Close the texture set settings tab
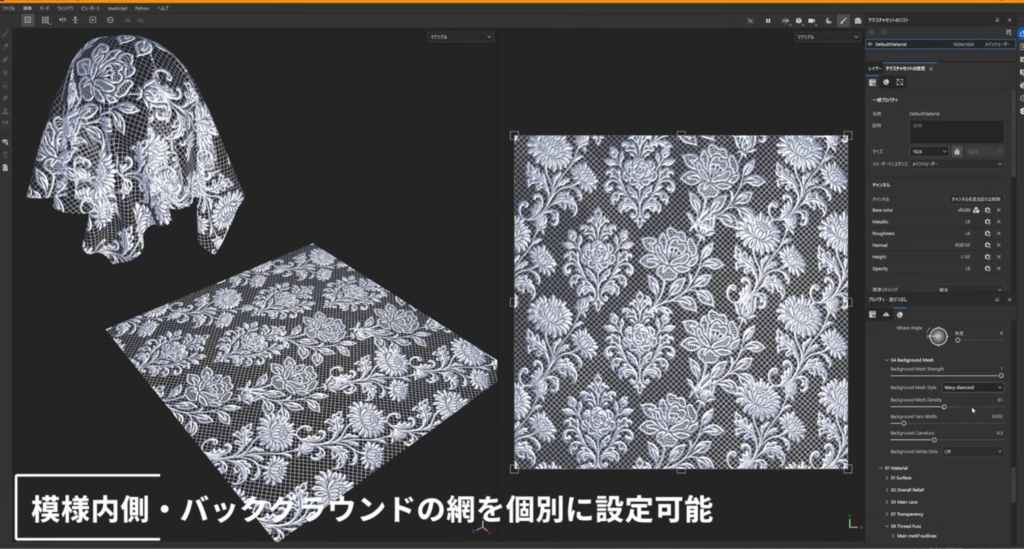1024x549 pixels. (x=931, y=69)
